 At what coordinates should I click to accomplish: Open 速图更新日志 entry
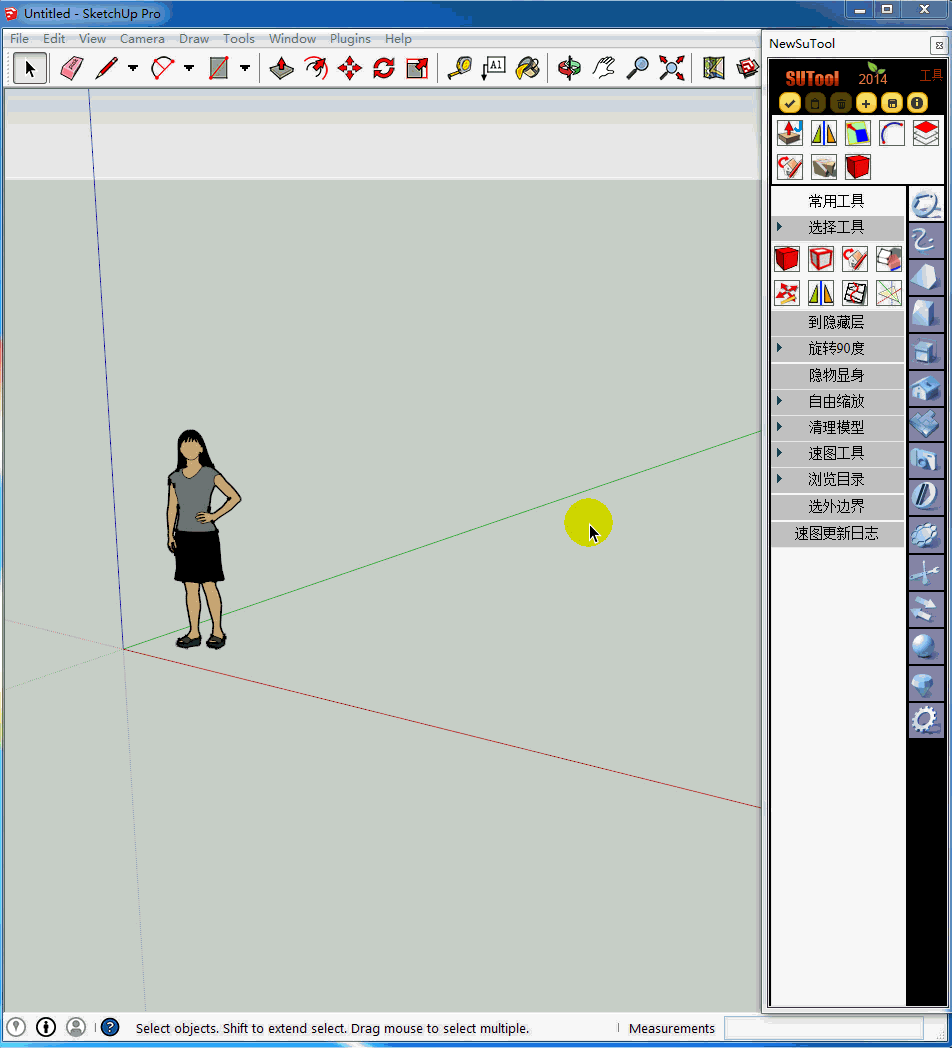pos(838,533)
